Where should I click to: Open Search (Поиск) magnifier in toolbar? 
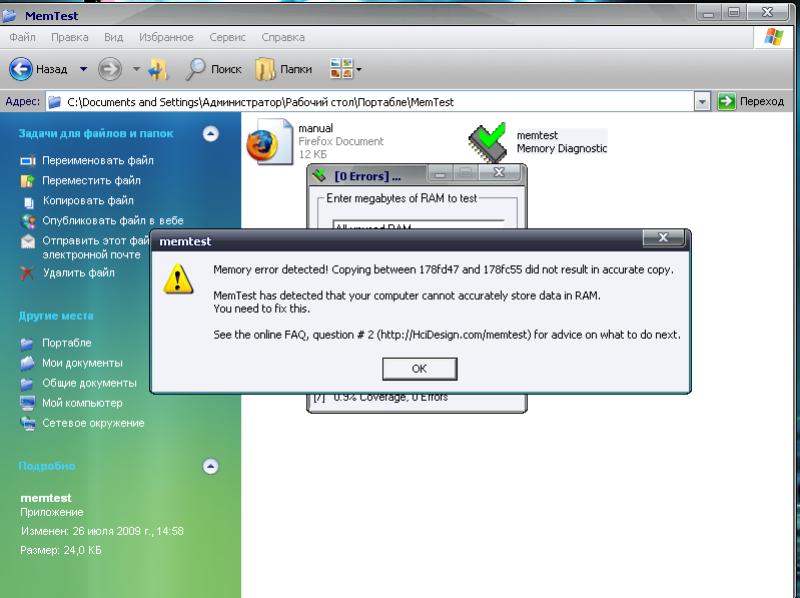[197, 69]
